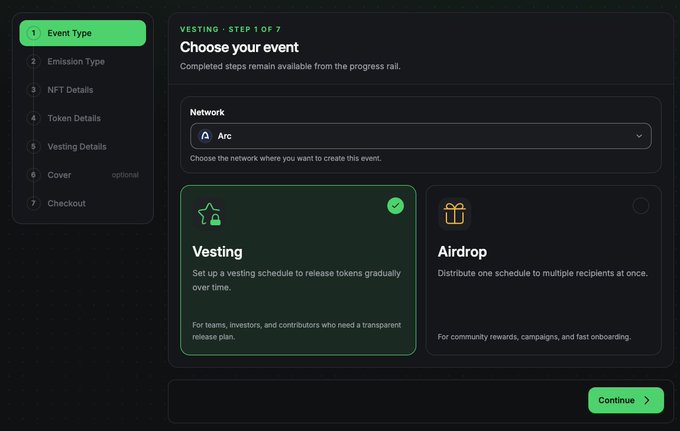Click the 'For community rewards, campaigns' note
This screenshot has height=431, width=680.
[x=534, y=337]
